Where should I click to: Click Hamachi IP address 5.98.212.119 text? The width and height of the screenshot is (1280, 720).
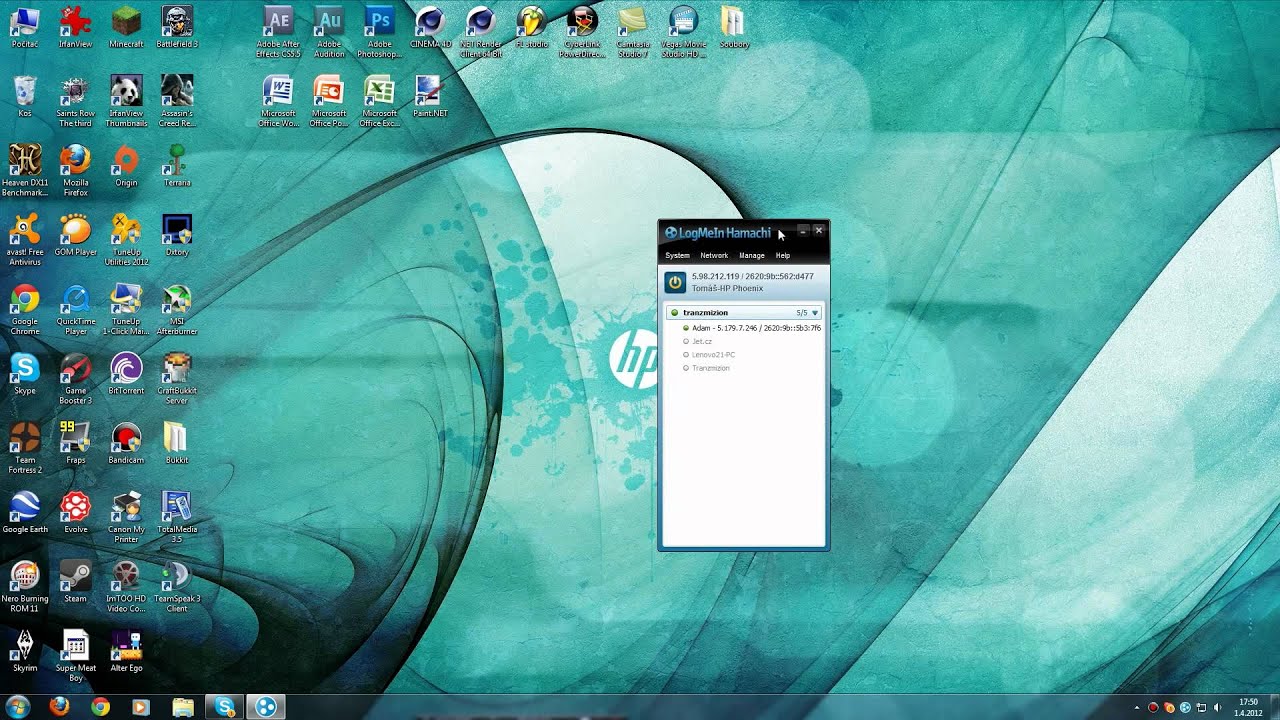point(715,276)
